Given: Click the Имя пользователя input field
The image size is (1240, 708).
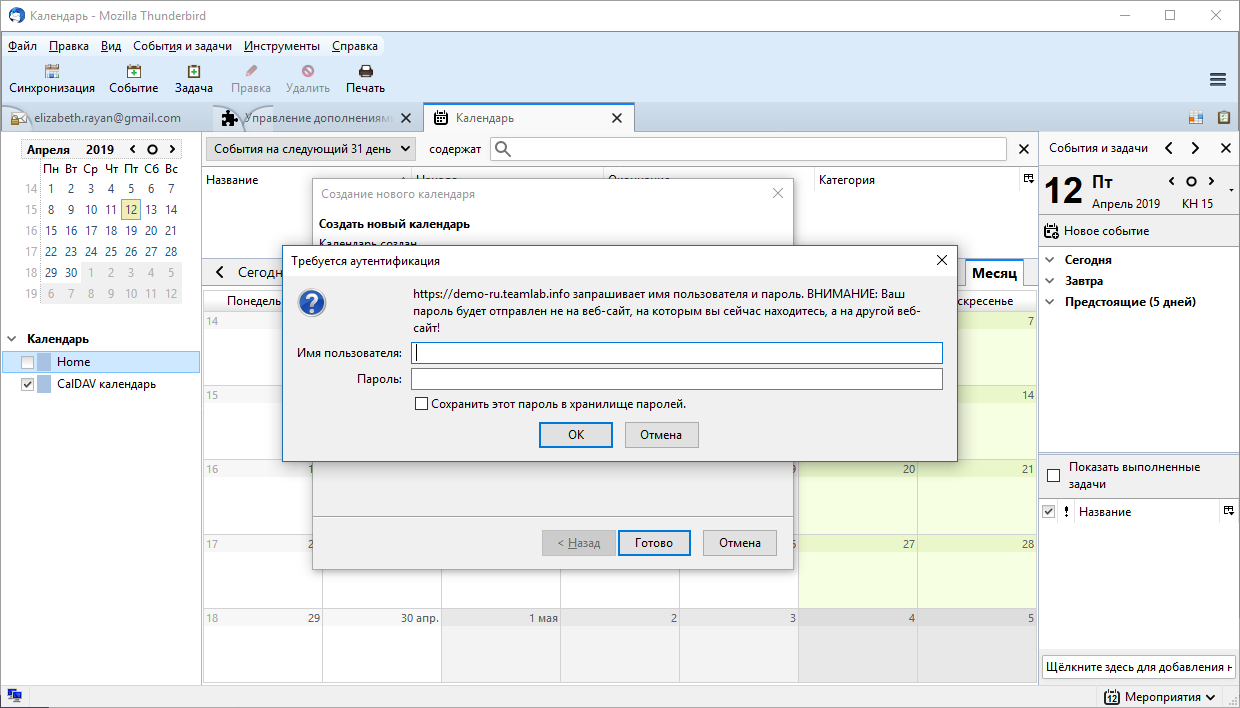Looking at the screenshot, I should (x=677, y=353).
